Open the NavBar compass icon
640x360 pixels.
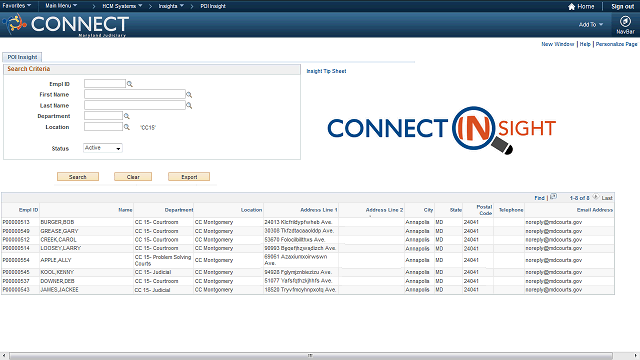(x=625, y=21)
